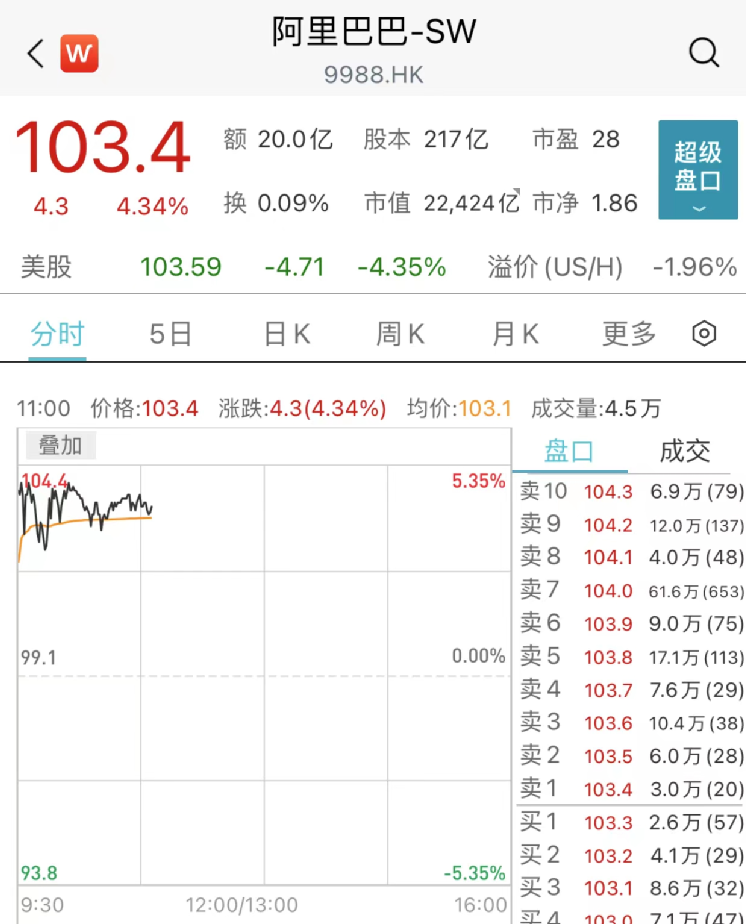Screen dimensions: 746x924
Task: Click the 叠加 overlay button on the chart
Action: [59, 446]
